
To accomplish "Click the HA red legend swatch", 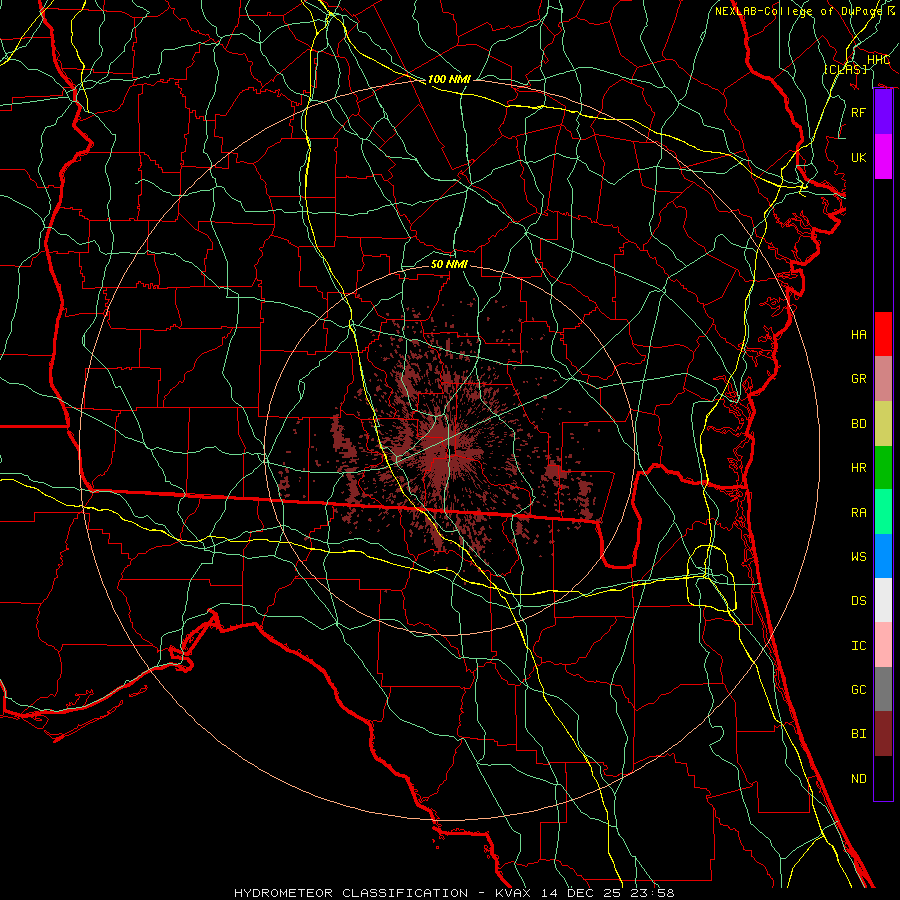I will tap(883, 334).
